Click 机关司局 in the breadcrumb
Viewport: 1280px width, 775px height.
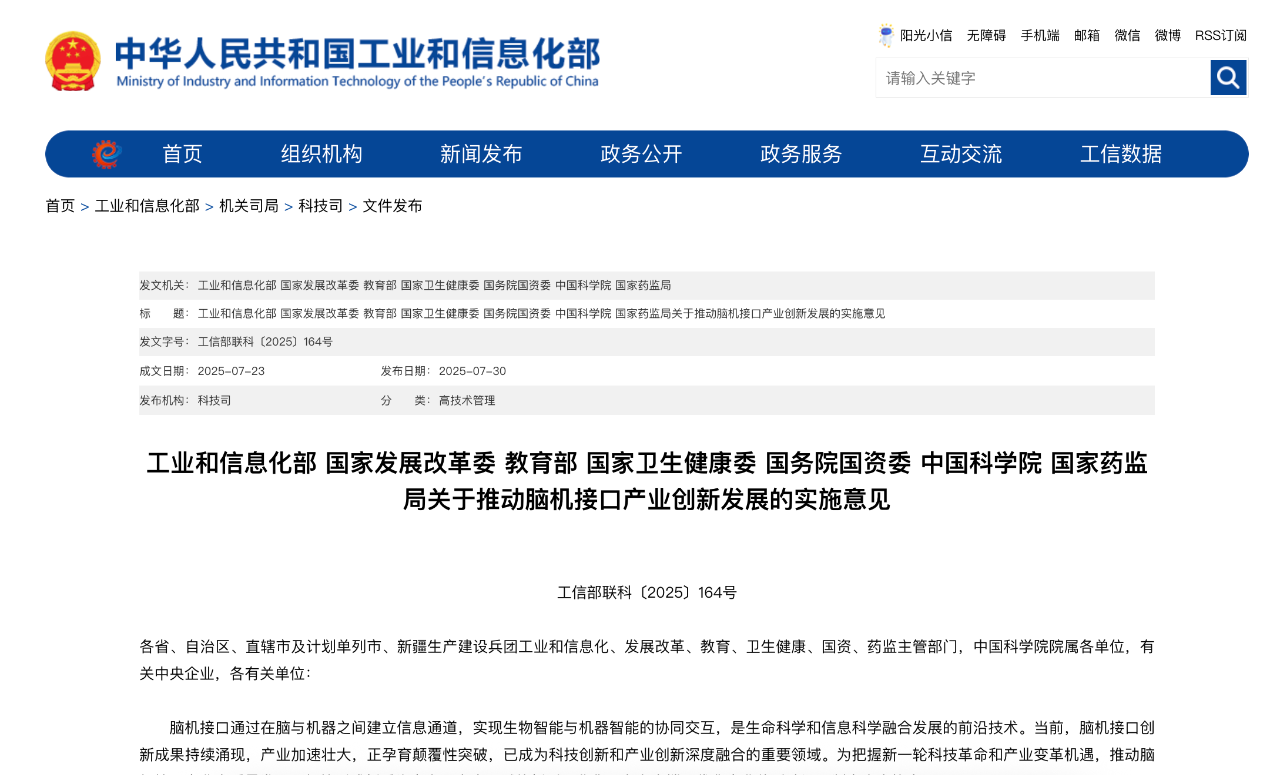point(249,206)
